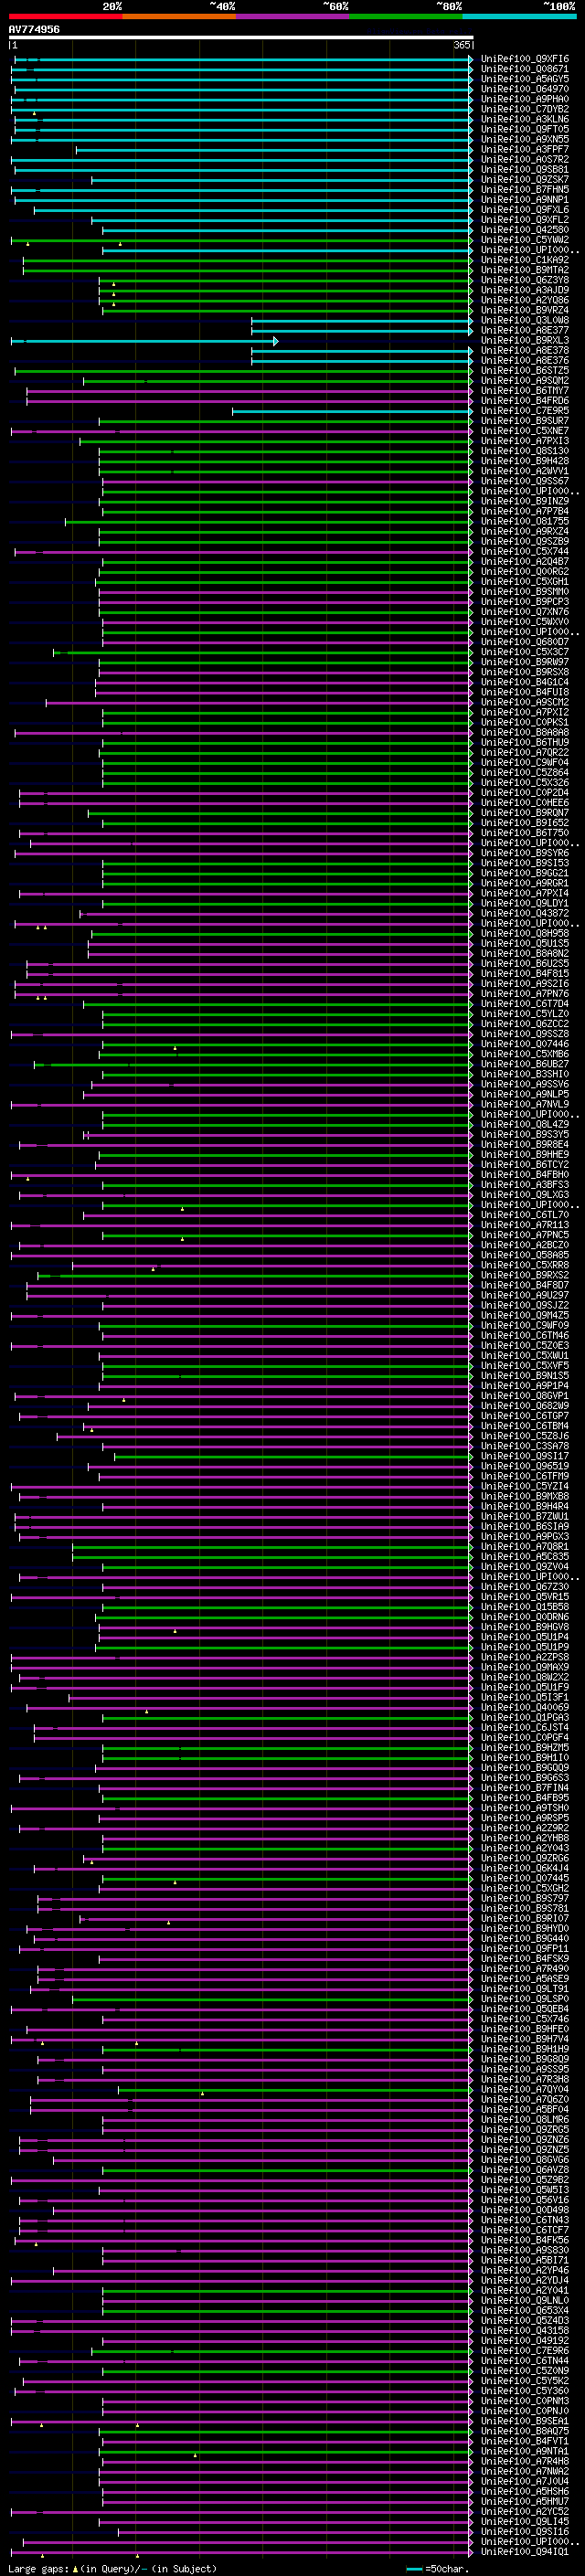Click the orange ~40% identity legend segment
Screen dimensions: 585x2576
pos(179,16)
